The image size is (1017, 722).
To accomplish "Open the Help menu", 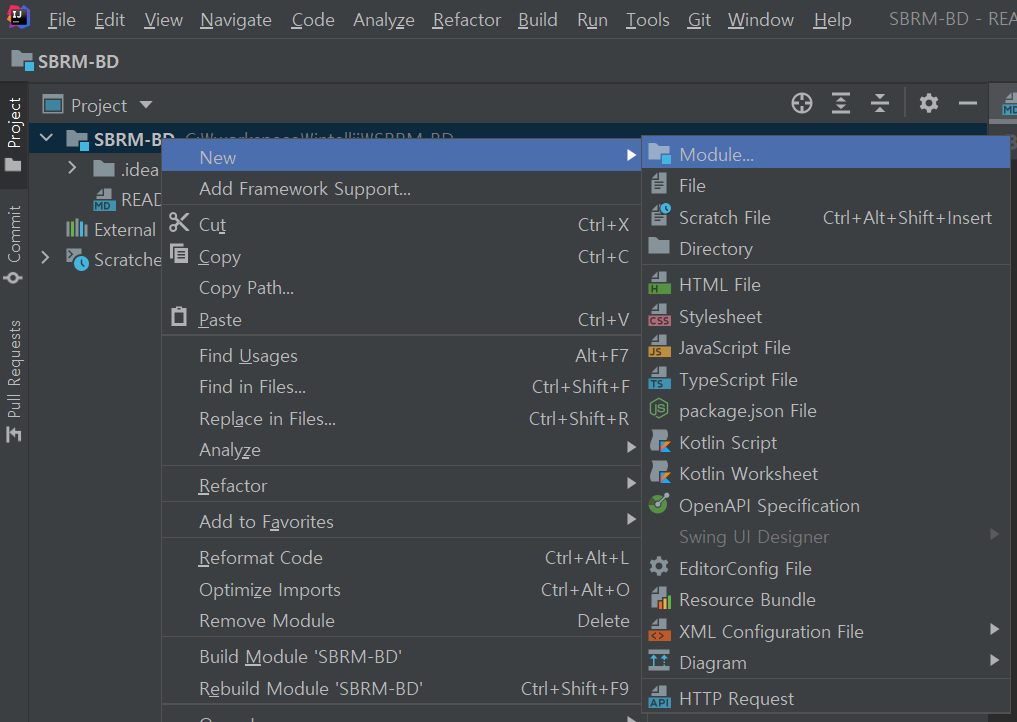I will click(x=832, y=20).
